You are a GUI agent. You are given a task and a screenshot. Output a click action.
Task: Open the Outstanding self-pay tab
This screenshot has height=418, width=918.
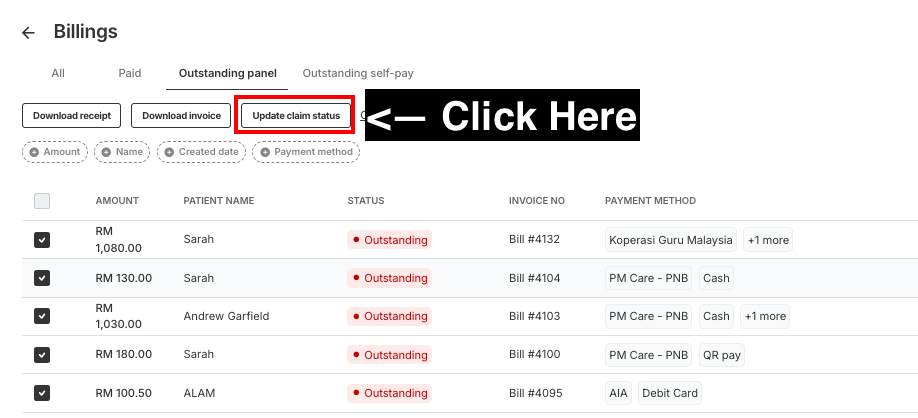point(358,73)
